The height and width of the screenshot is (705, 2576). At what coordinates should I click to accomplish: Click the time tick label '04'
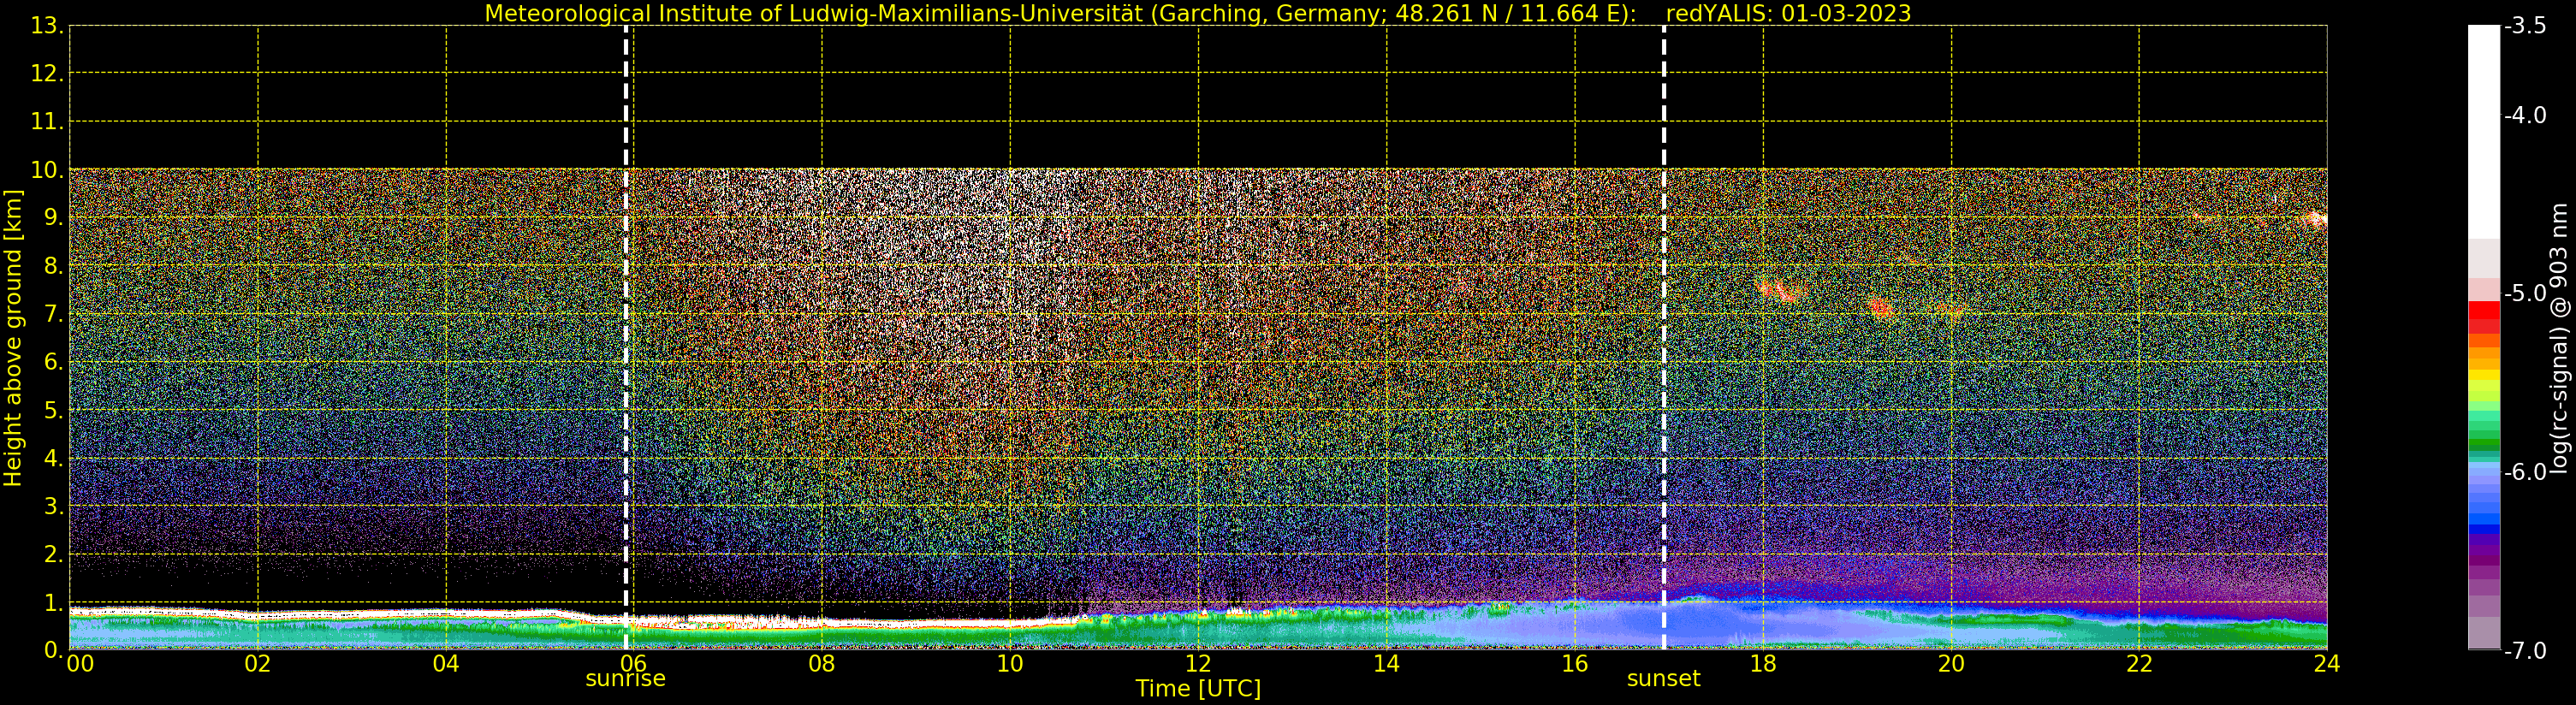coord(445,664)
